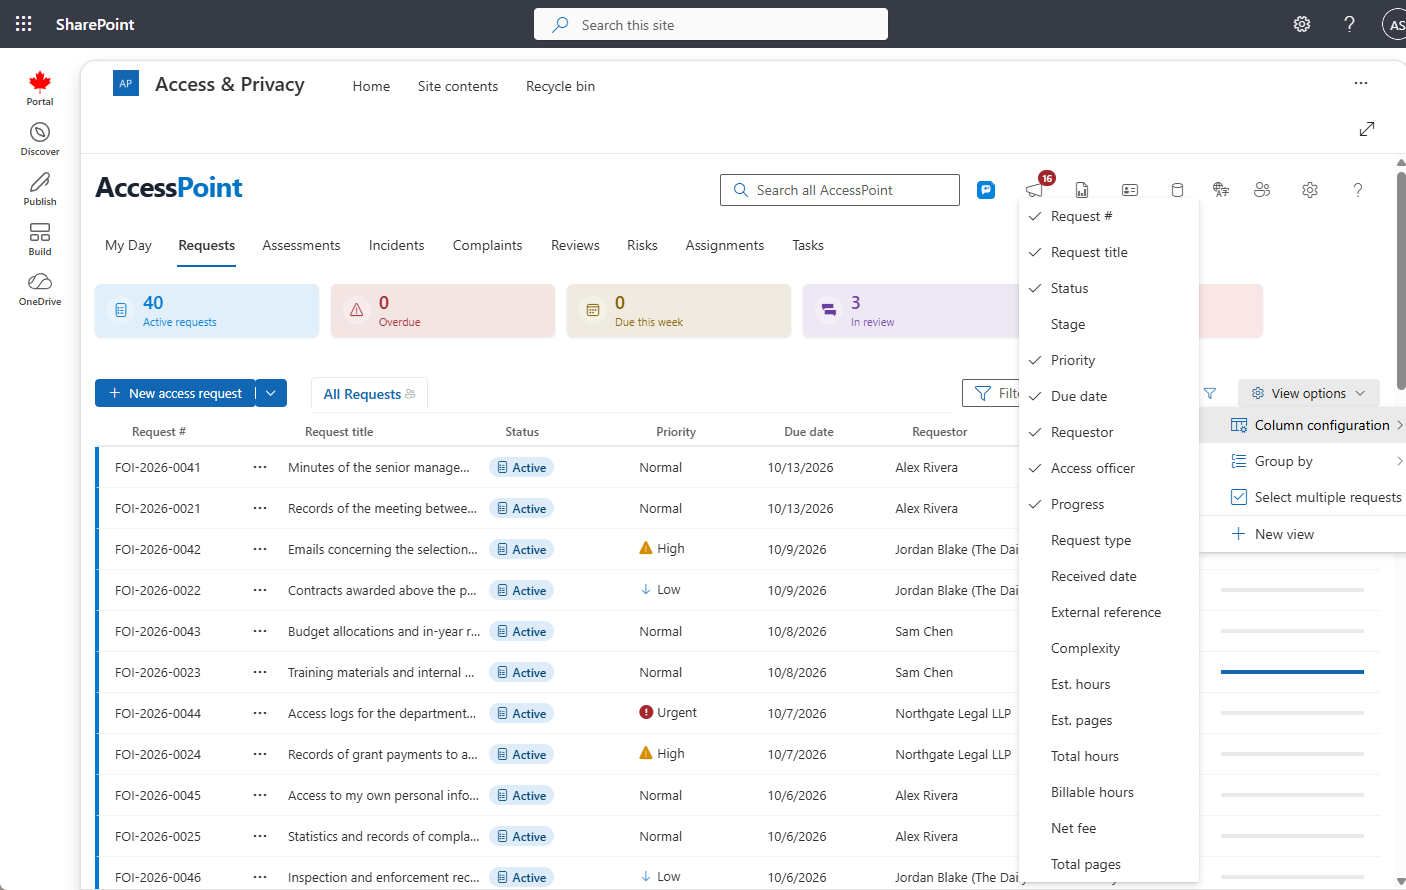Viewport: 1406px width, 890px height.
Task: Click the New access request button
Action: click(175, 393)
